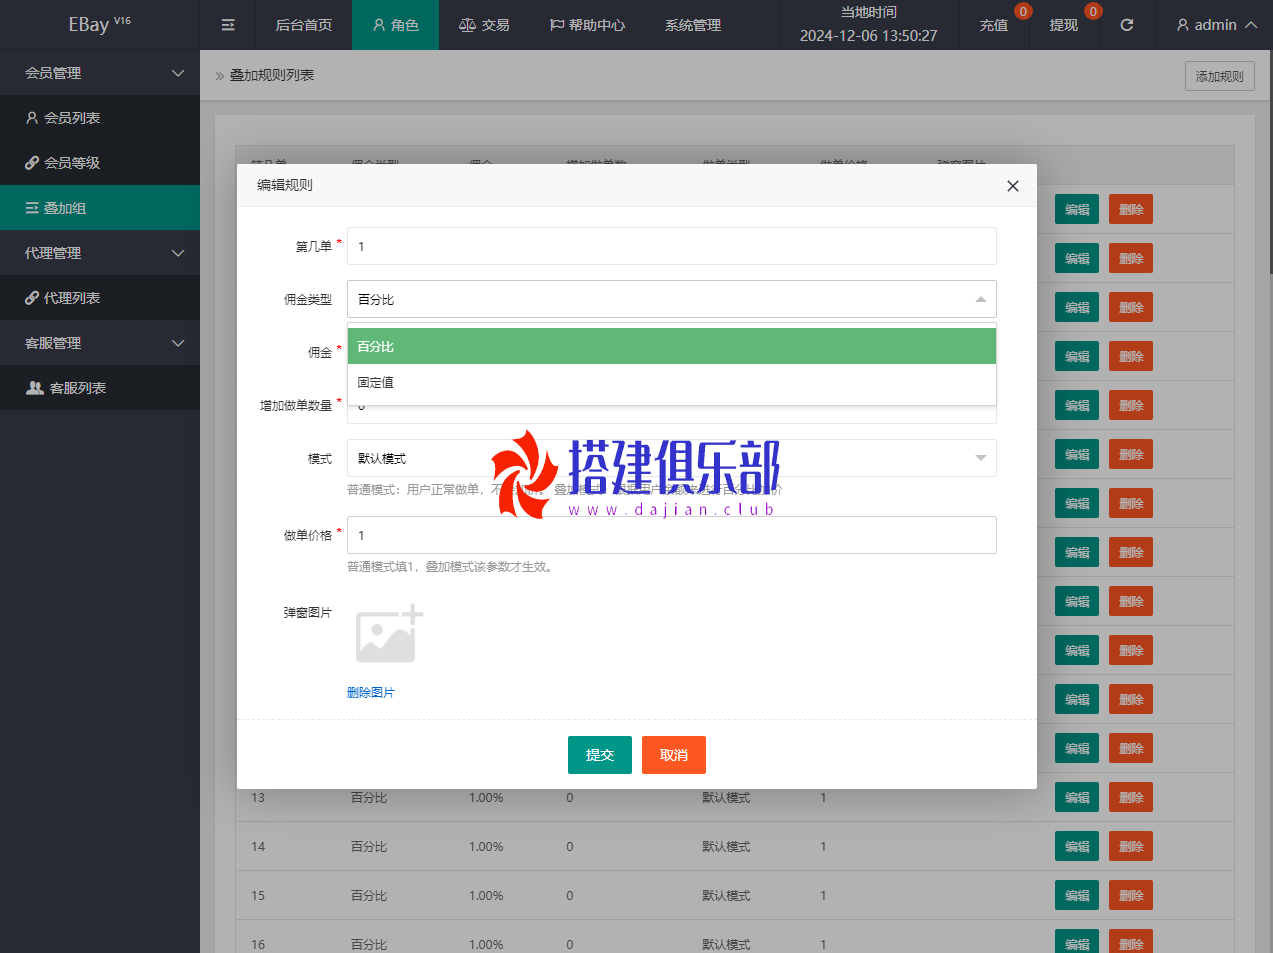Click 编辑 button in row 13
The height and width of the screenshot is (953, 1273).
(1077, 798)
